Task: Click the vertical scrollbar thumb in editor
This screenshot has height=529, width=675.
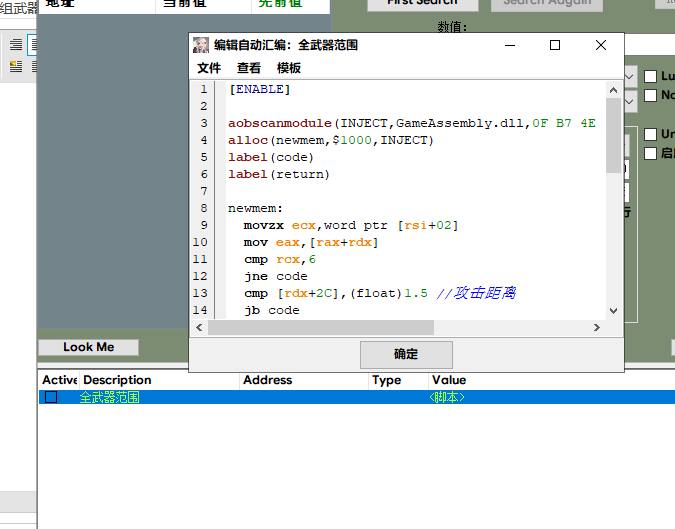Action: click(x=613, y=136)
